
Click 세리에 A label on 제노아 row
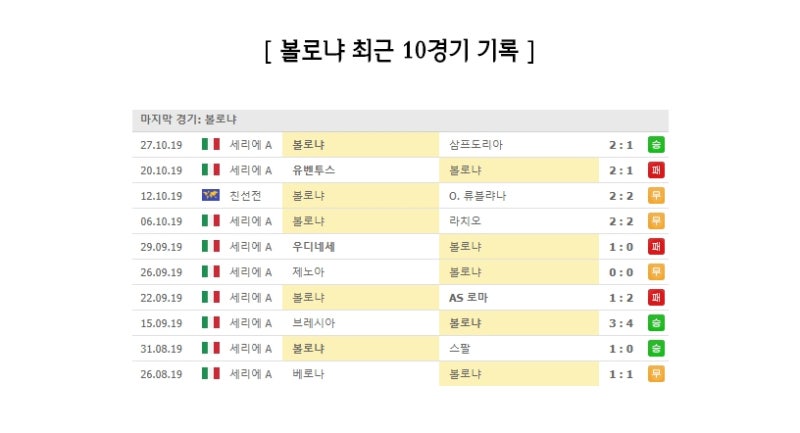(x=251, y=272)
